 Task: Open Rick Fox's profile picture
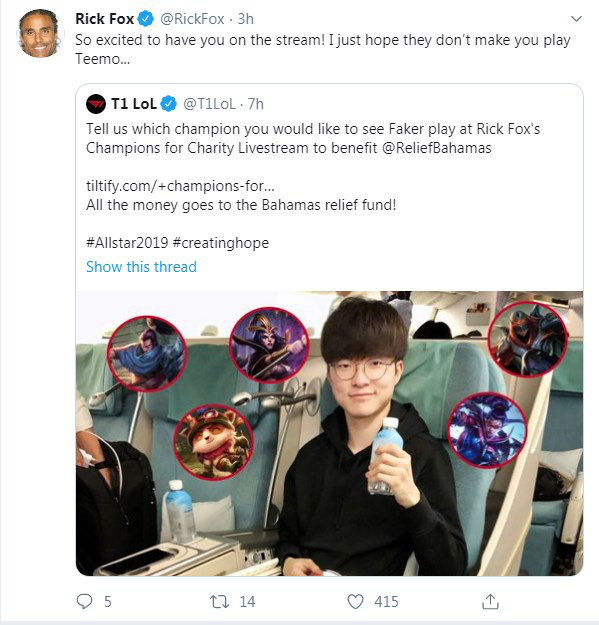(x=40, y=33)
